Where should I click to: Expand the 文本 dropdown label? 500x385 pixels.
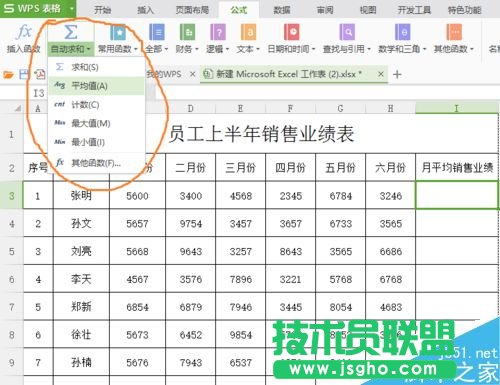248,49
